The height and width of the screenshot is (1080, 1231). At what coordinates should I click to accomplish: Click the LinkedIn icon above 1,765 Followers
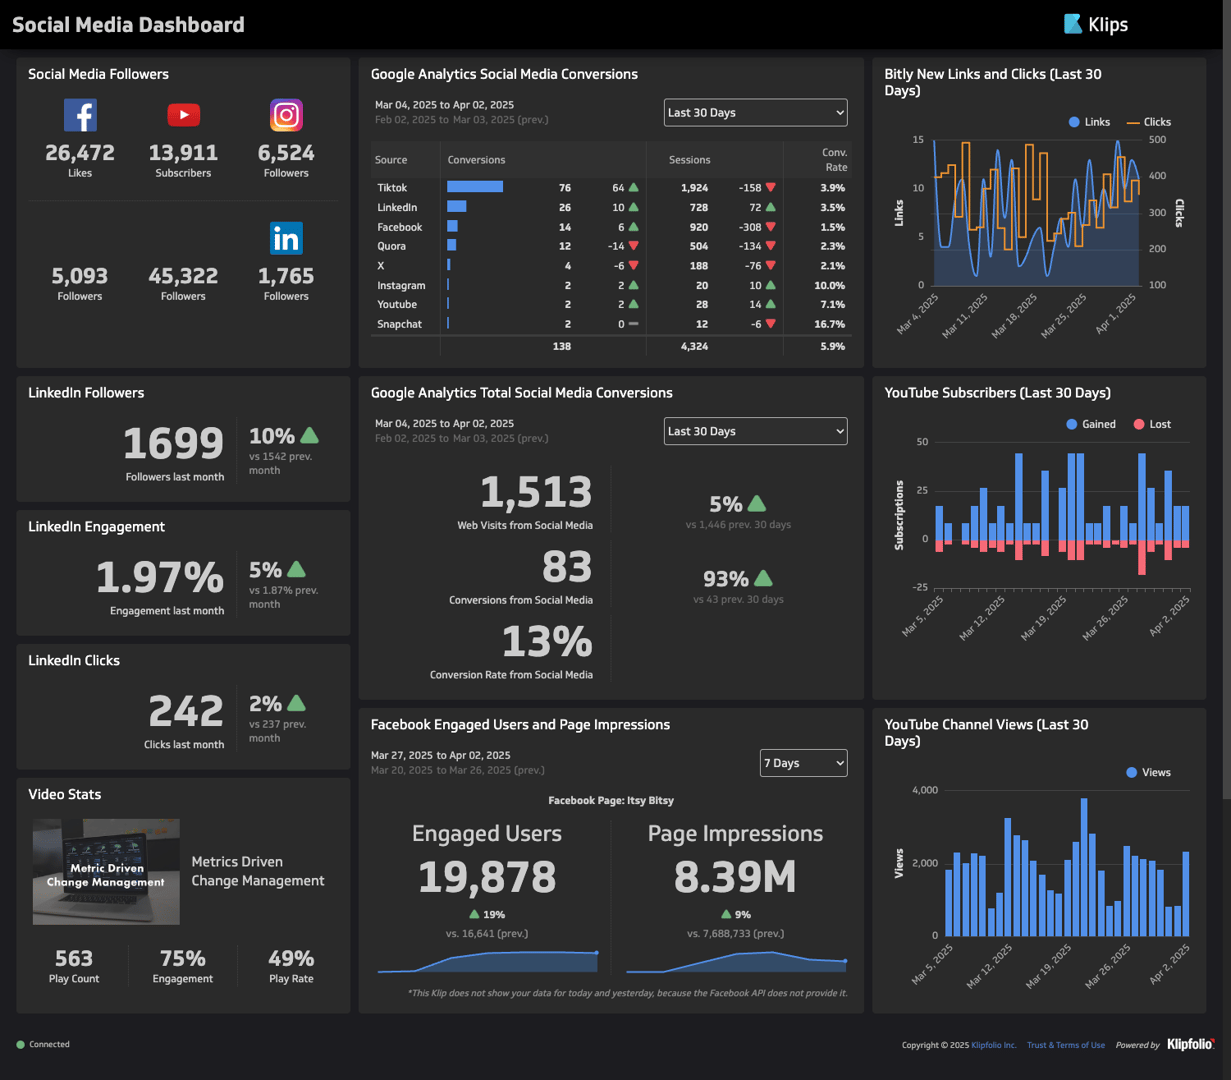(x=286, y=238)
